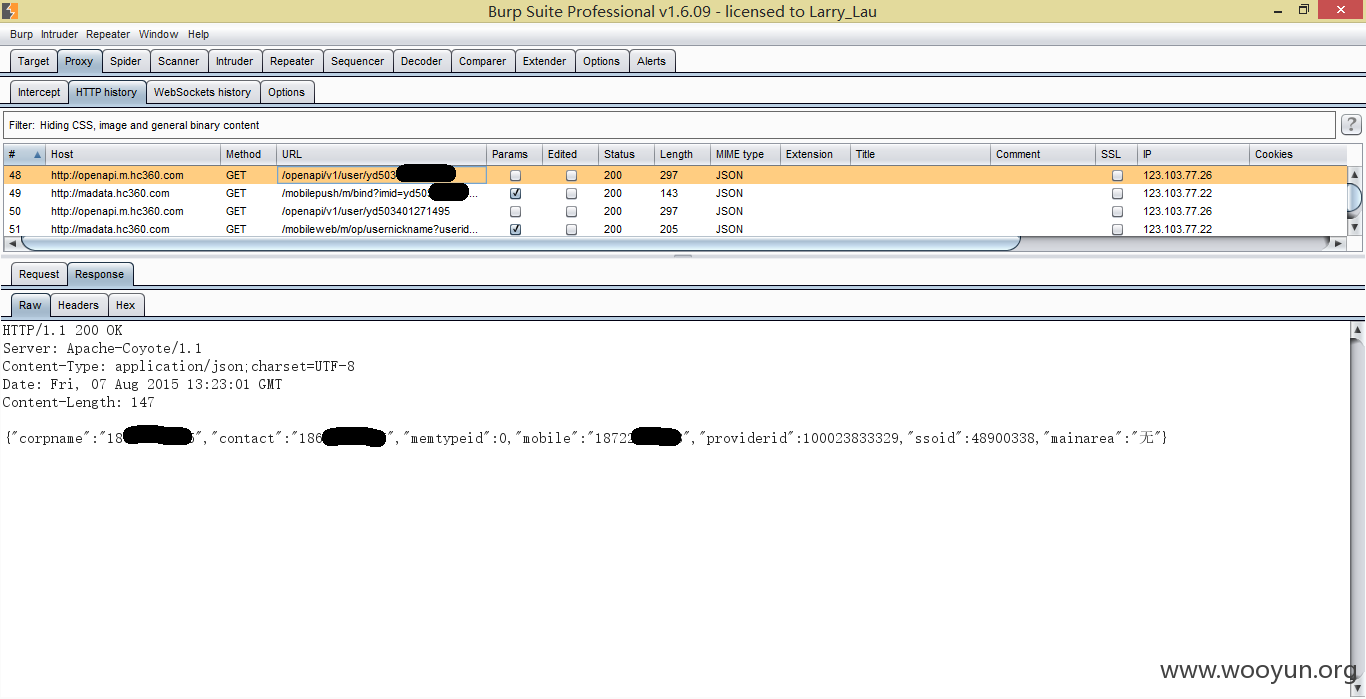Image resolution: width=1366 pixels, height=699 pixels.
Task: Open the Alerts tab
Action: click(652, 61)
